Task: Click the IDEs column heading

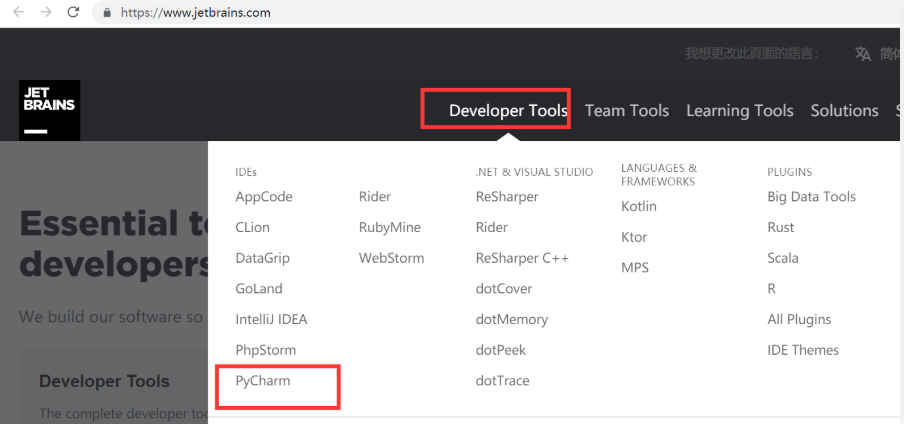Action: (x=246, y=172)
